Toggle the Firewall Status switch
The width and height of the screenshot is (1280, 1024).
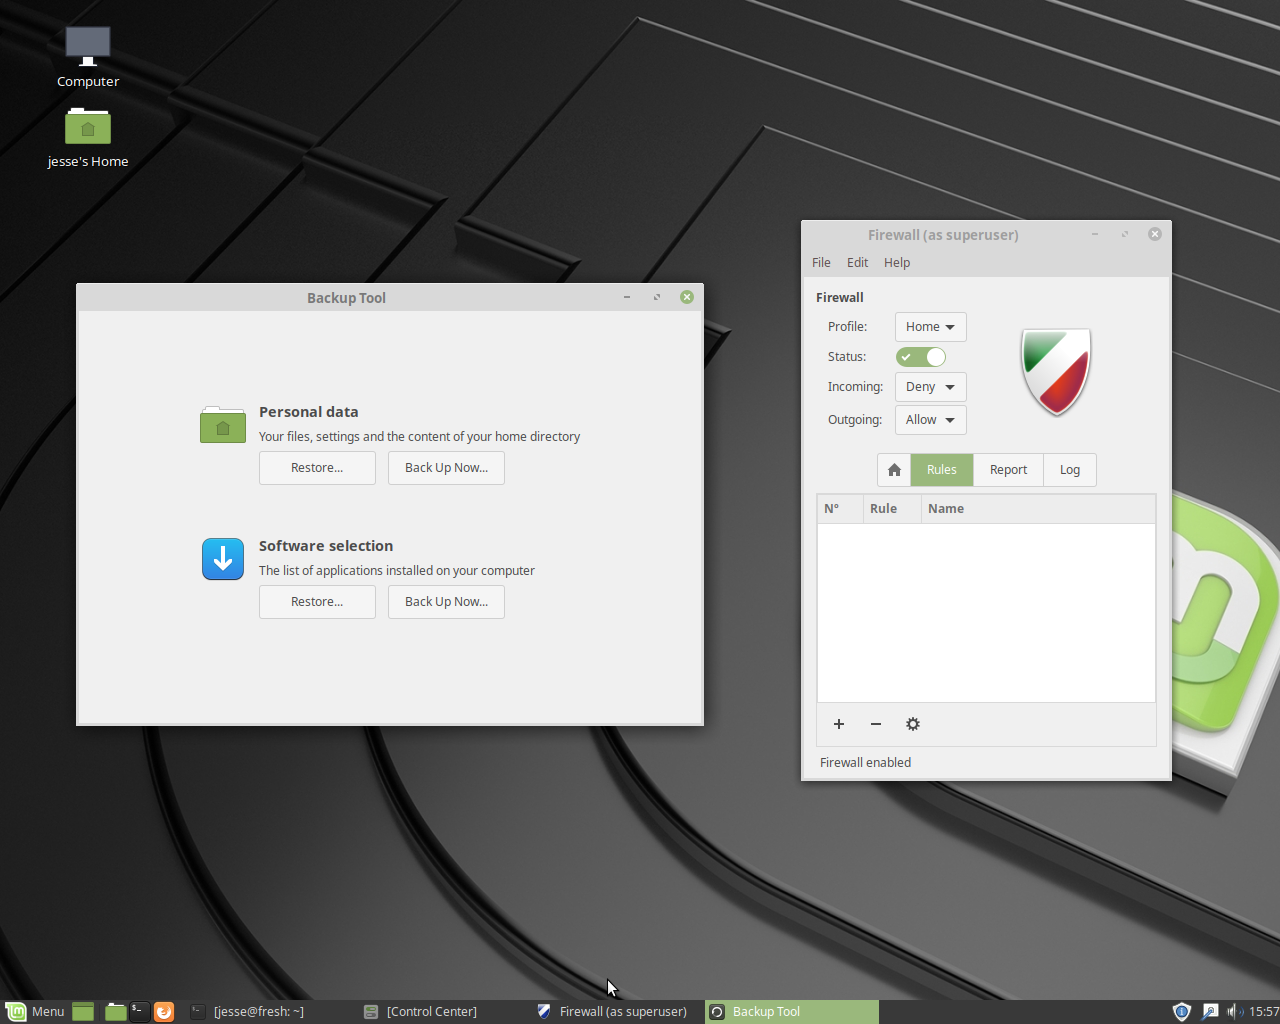point(921,357)
